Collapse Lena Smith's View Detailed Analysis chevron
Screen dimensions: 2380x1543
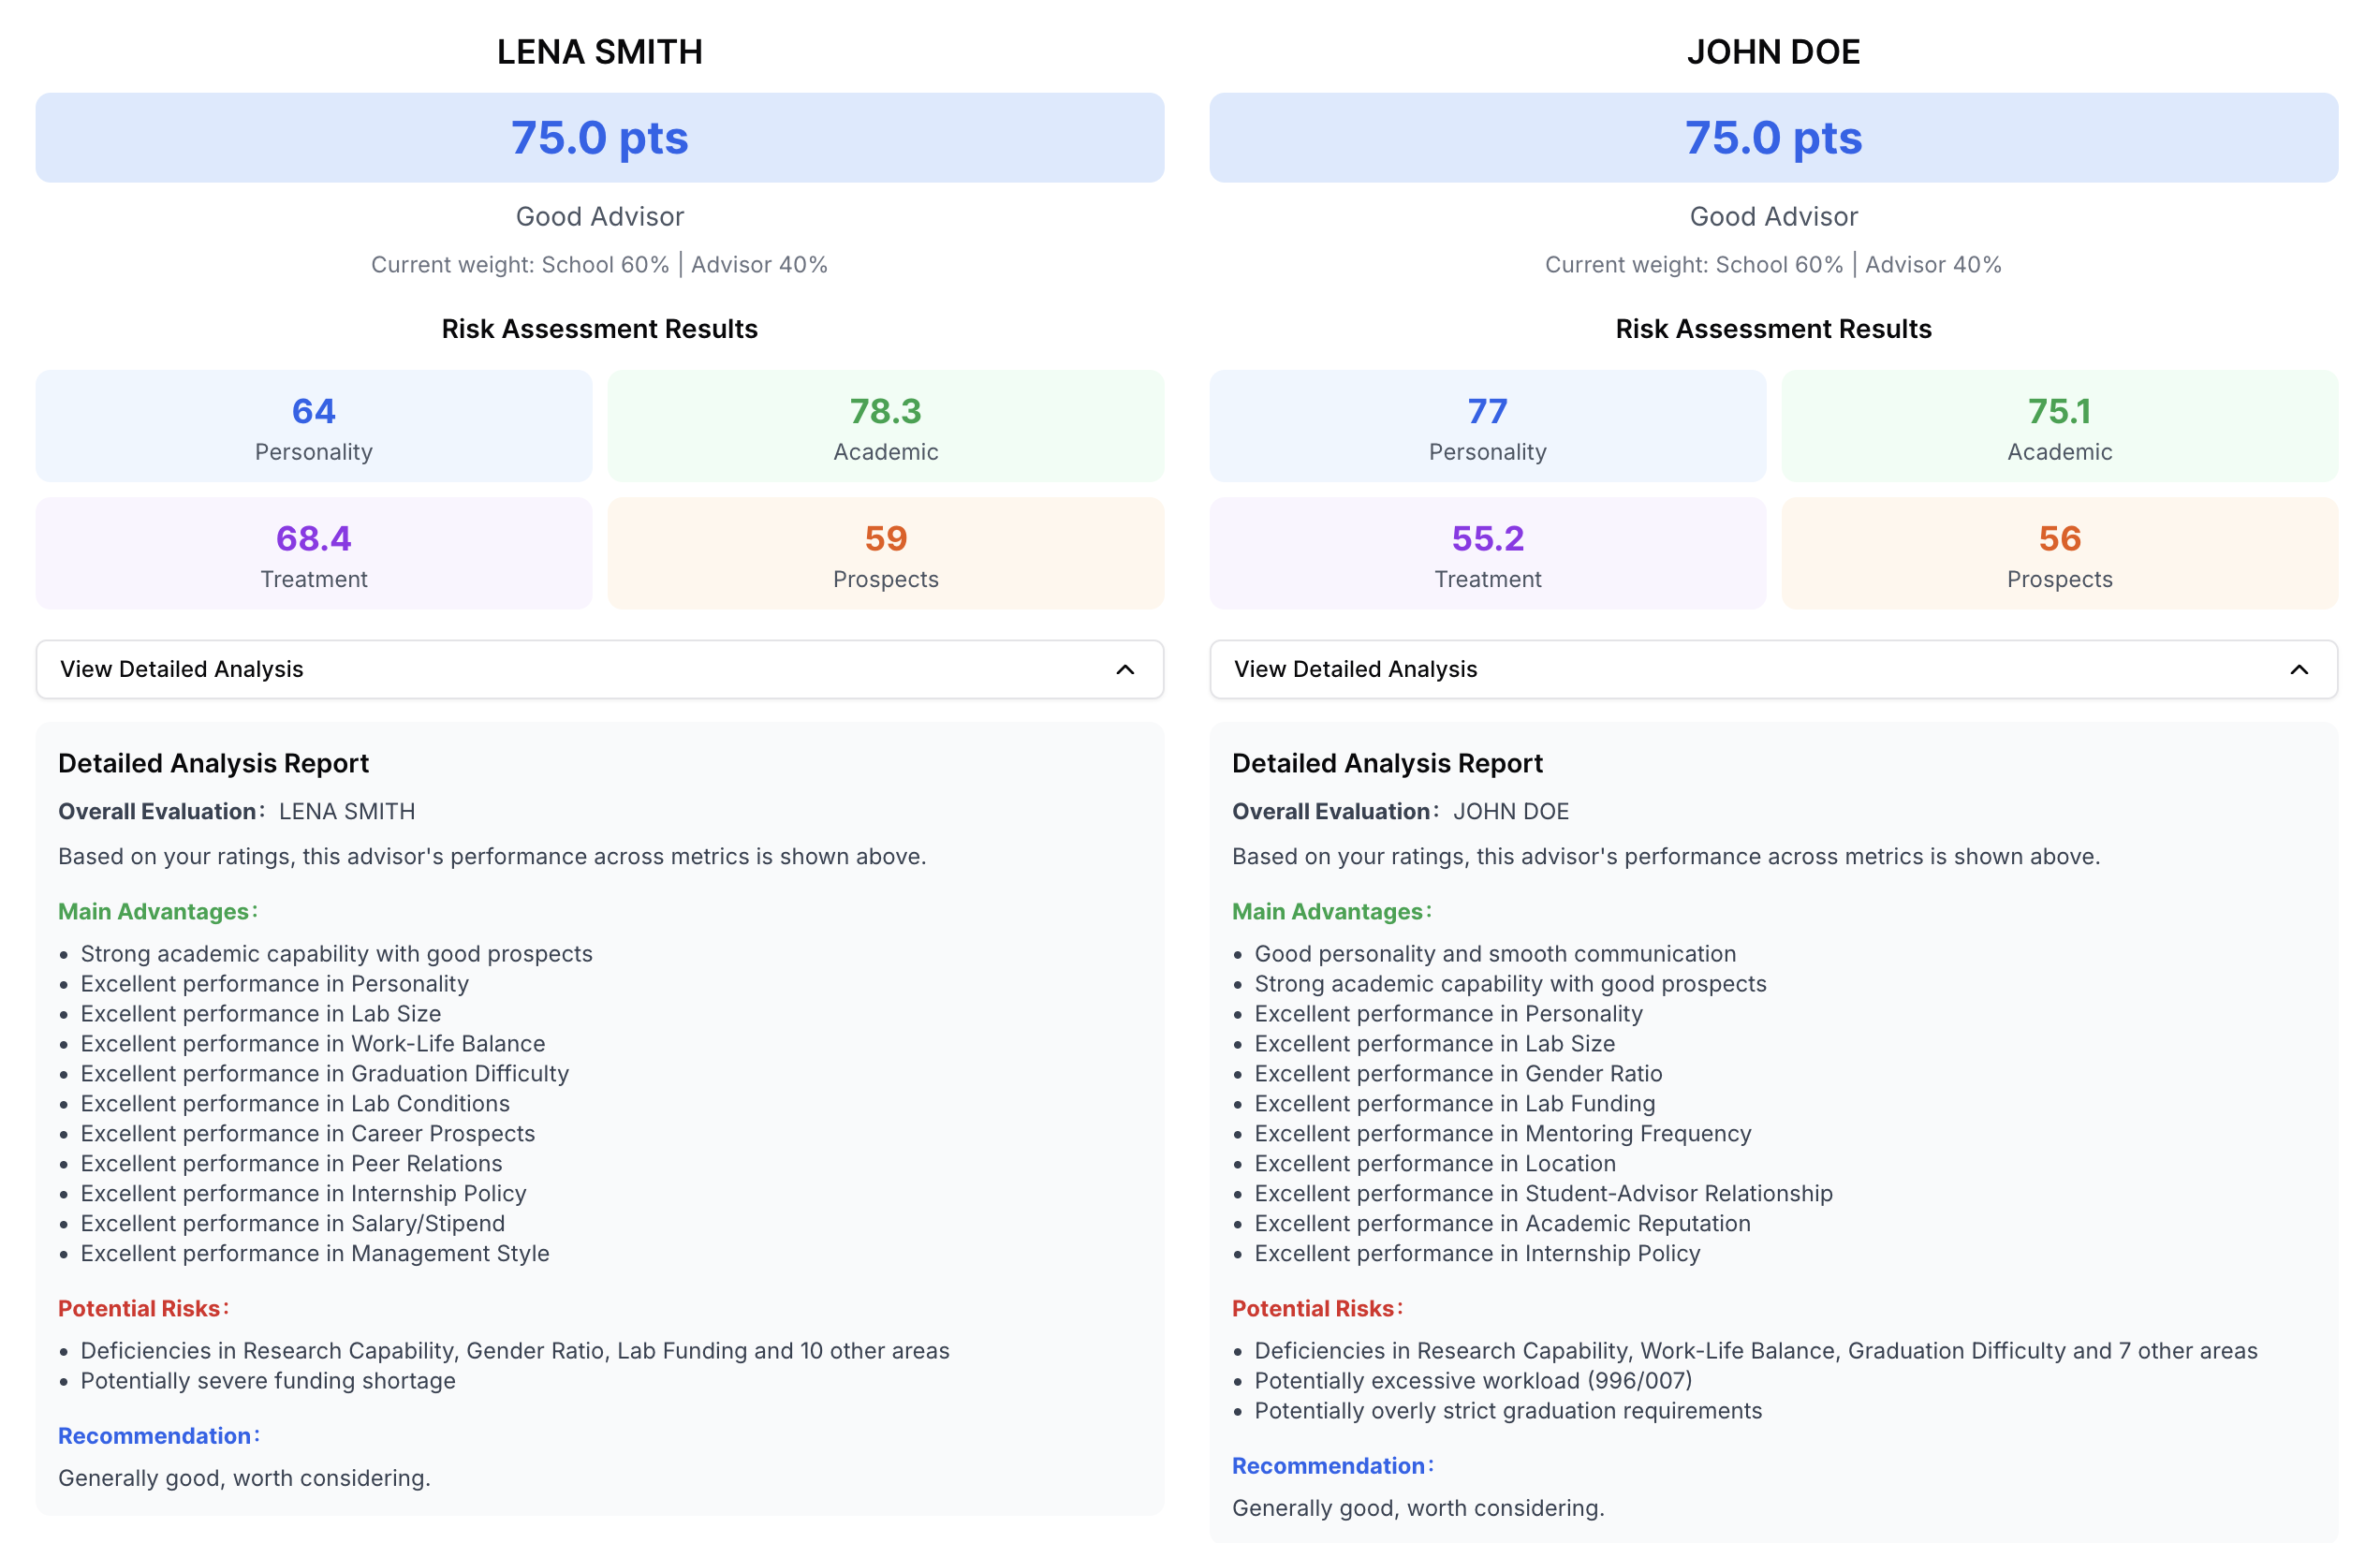click(1125, 669)
